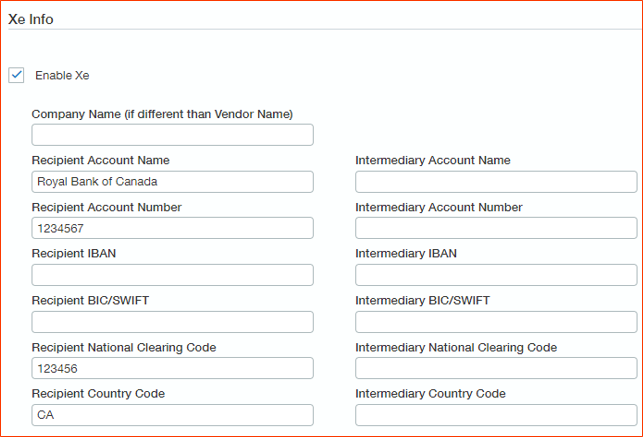
Task: Click the 'Intermediary Country Code' label text
Action: point(430,394)
